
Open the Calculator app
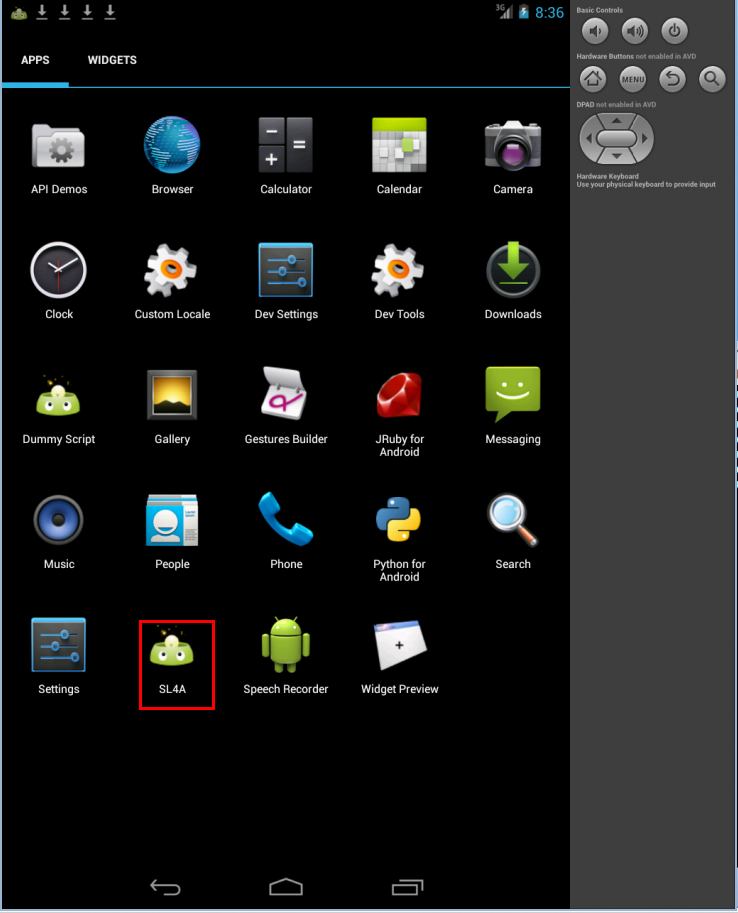[285, 157]
